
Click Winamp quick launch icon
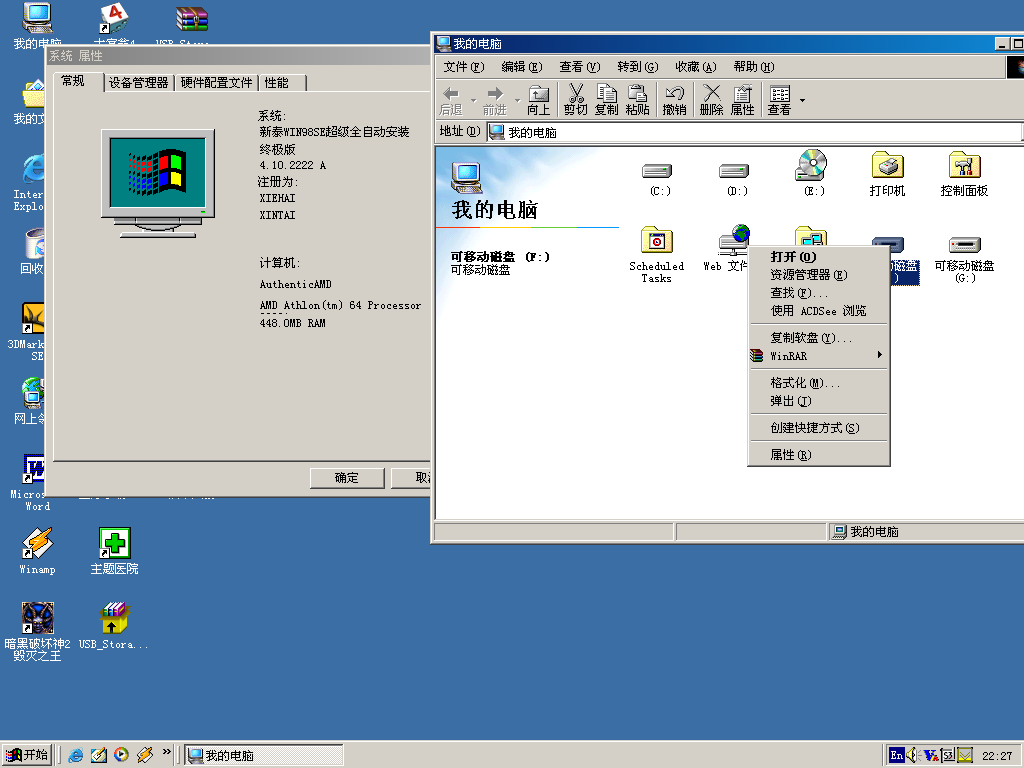click(x=145, y=755)
